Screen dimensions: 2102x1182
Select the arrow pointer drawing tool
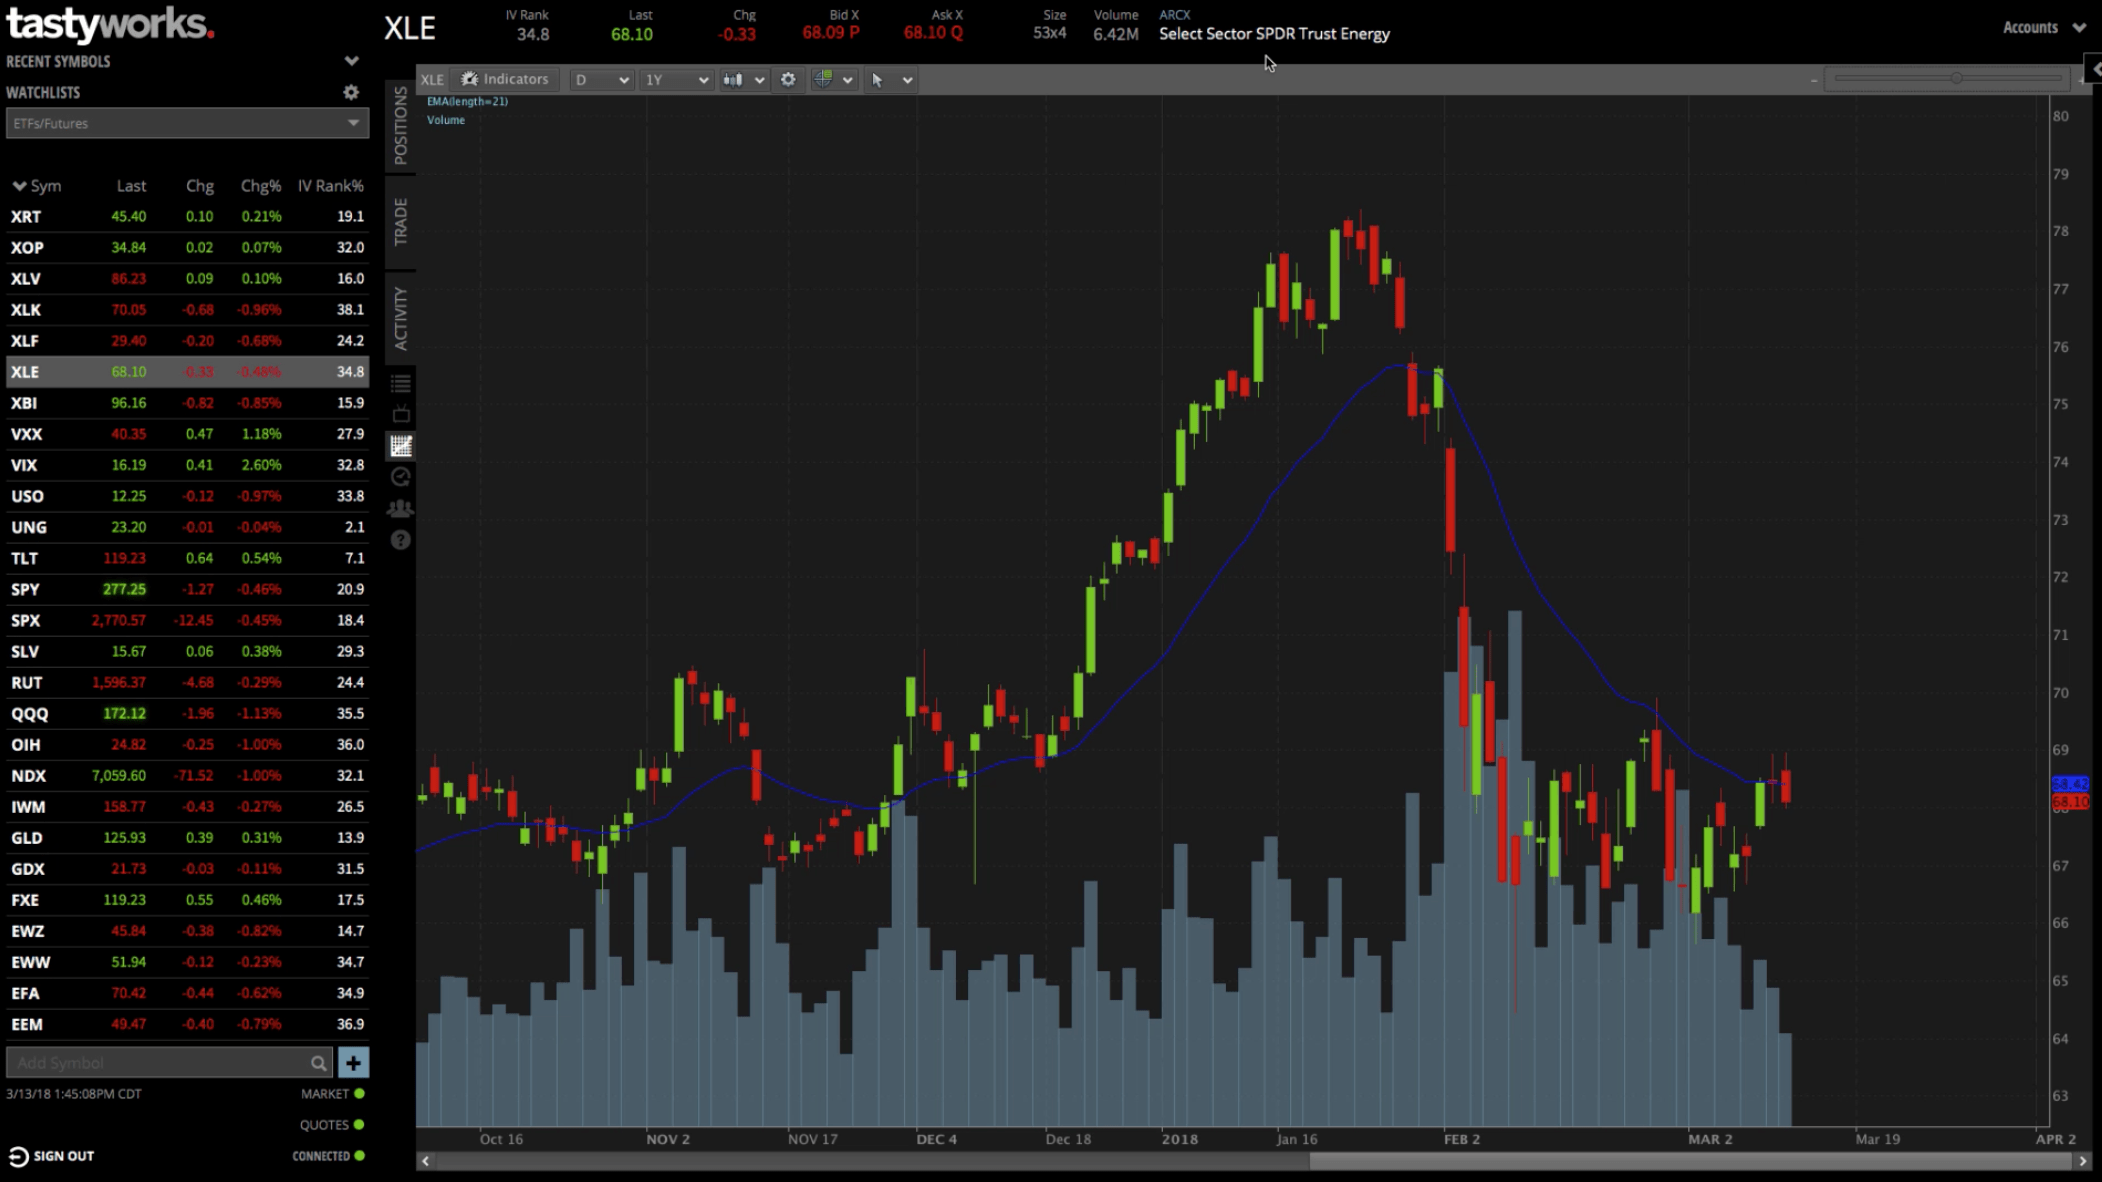(x=877, y=79)
